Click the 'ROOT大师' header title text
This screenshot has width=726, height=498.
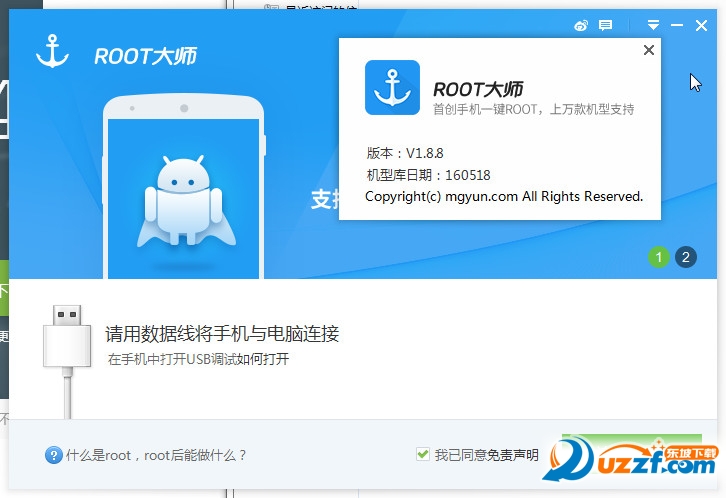(x=145, y=56)
